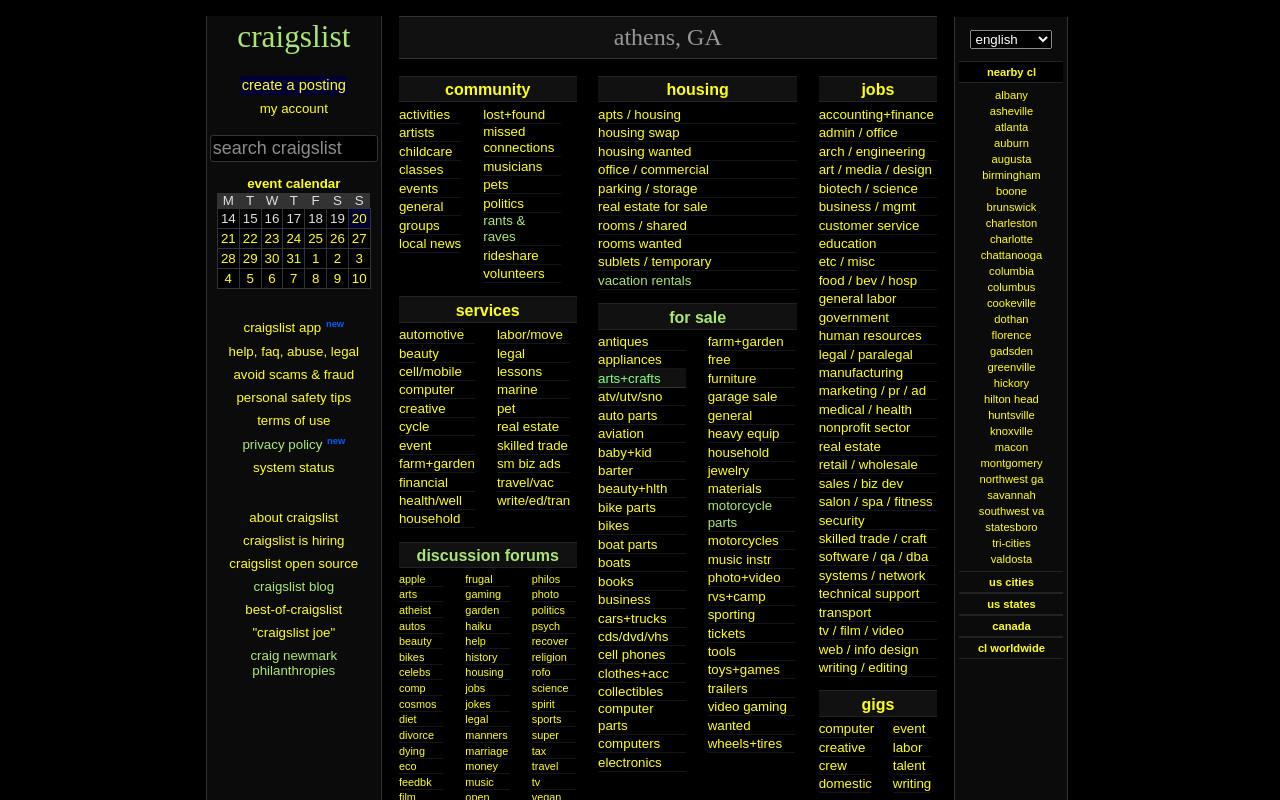This screenshot has width=1280, height=800.
Task: Open best-of-craigslist page
Action: click(293, 609)
